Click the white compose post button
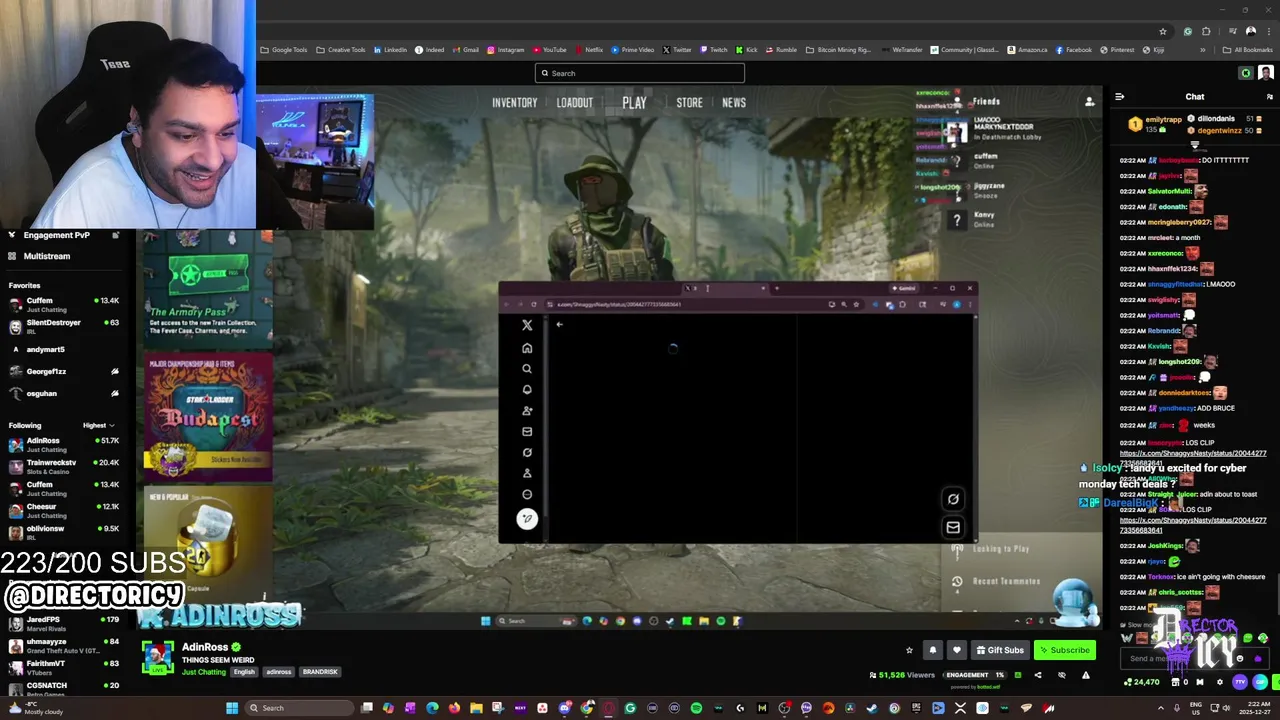1280x720 pixels. [527, 518]
